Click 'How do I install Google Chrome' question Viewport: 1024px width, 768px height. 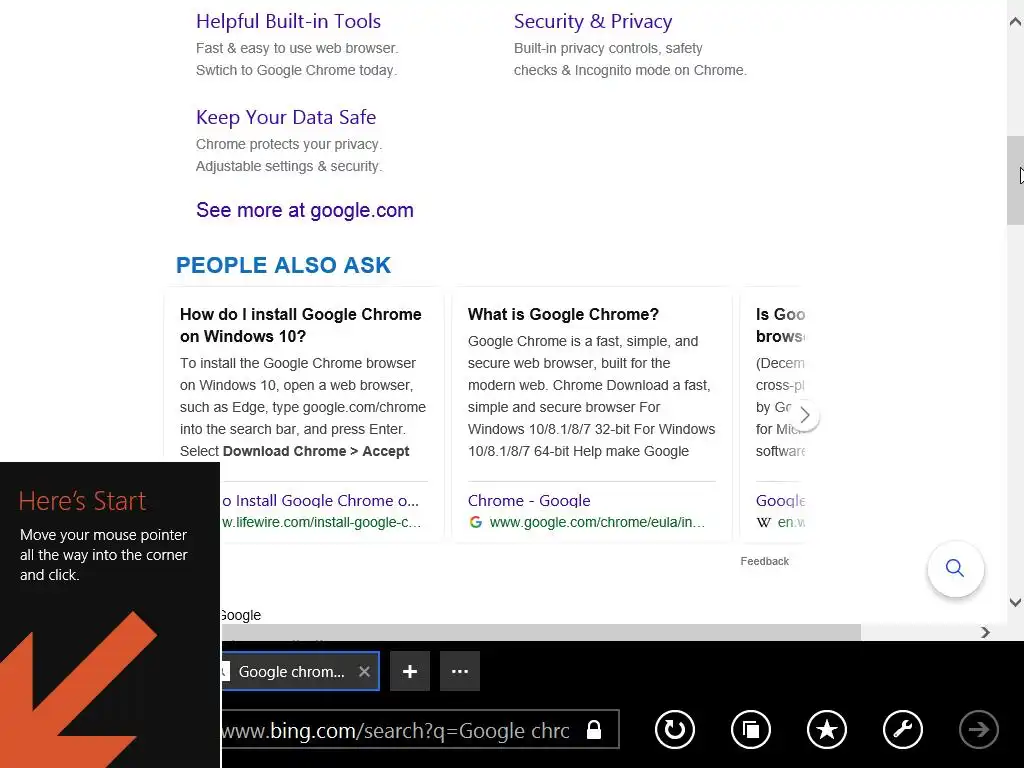[x=300, y=325]
